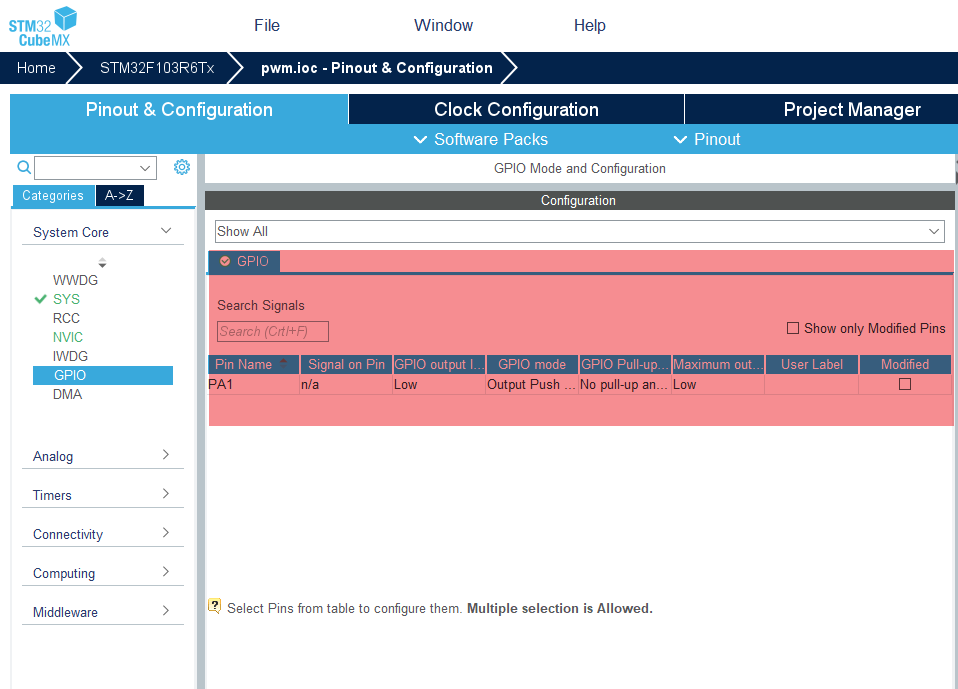Click the Pin Name sort arrow icon
Viewport: 958px width, 689px height.
283,363
